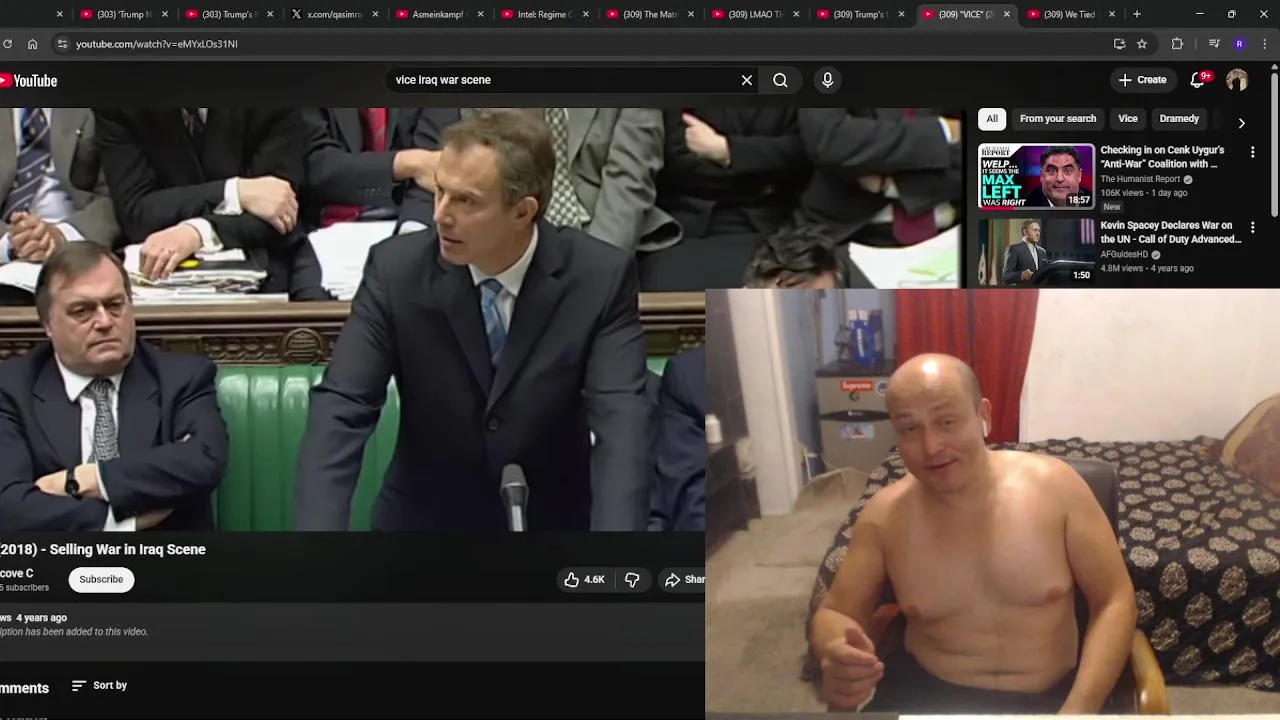Open the notifications bell
The height and width of the screenshot is (720, 1280).
[1198, 80]
